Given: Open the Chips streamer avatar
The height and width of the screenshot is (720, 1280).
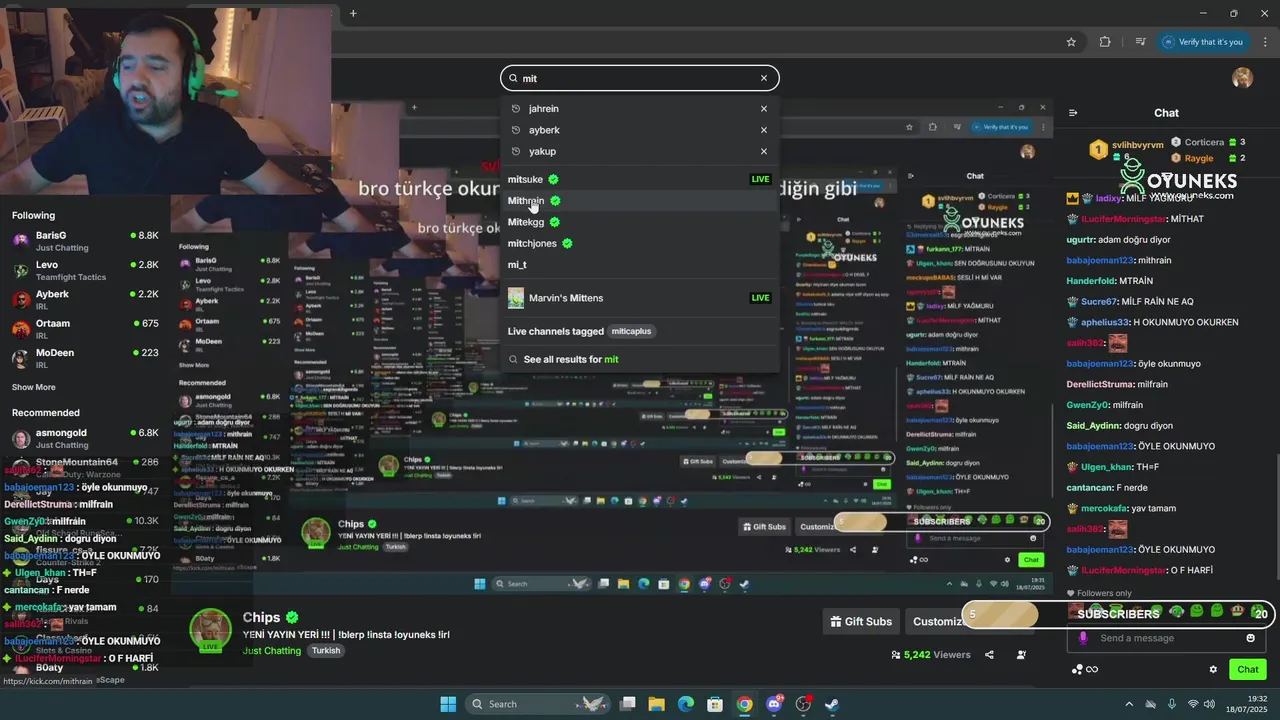Looking at the screenshot, I should (x=211, y=630).
